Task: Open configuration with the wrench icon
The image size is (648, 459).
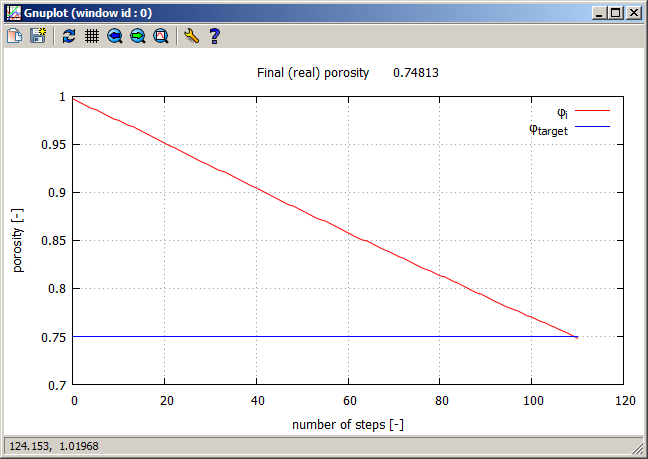Action: 191,36
